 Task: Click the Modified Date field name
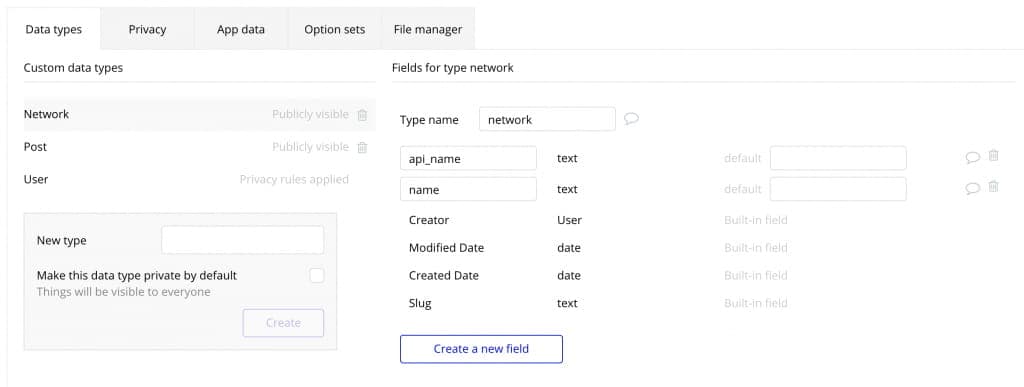(x=446, y=248)
